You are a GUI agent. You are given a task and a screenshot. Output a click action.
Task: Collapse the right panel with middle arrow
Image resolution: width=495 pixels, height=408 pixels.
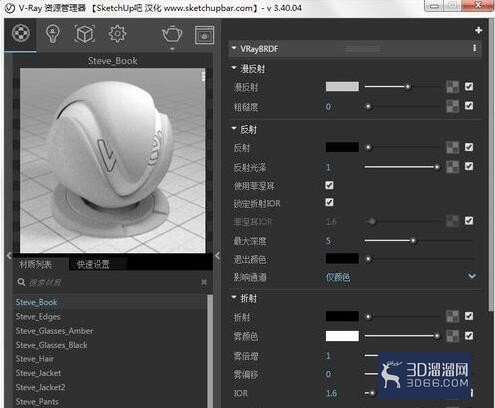coord(217,255)
